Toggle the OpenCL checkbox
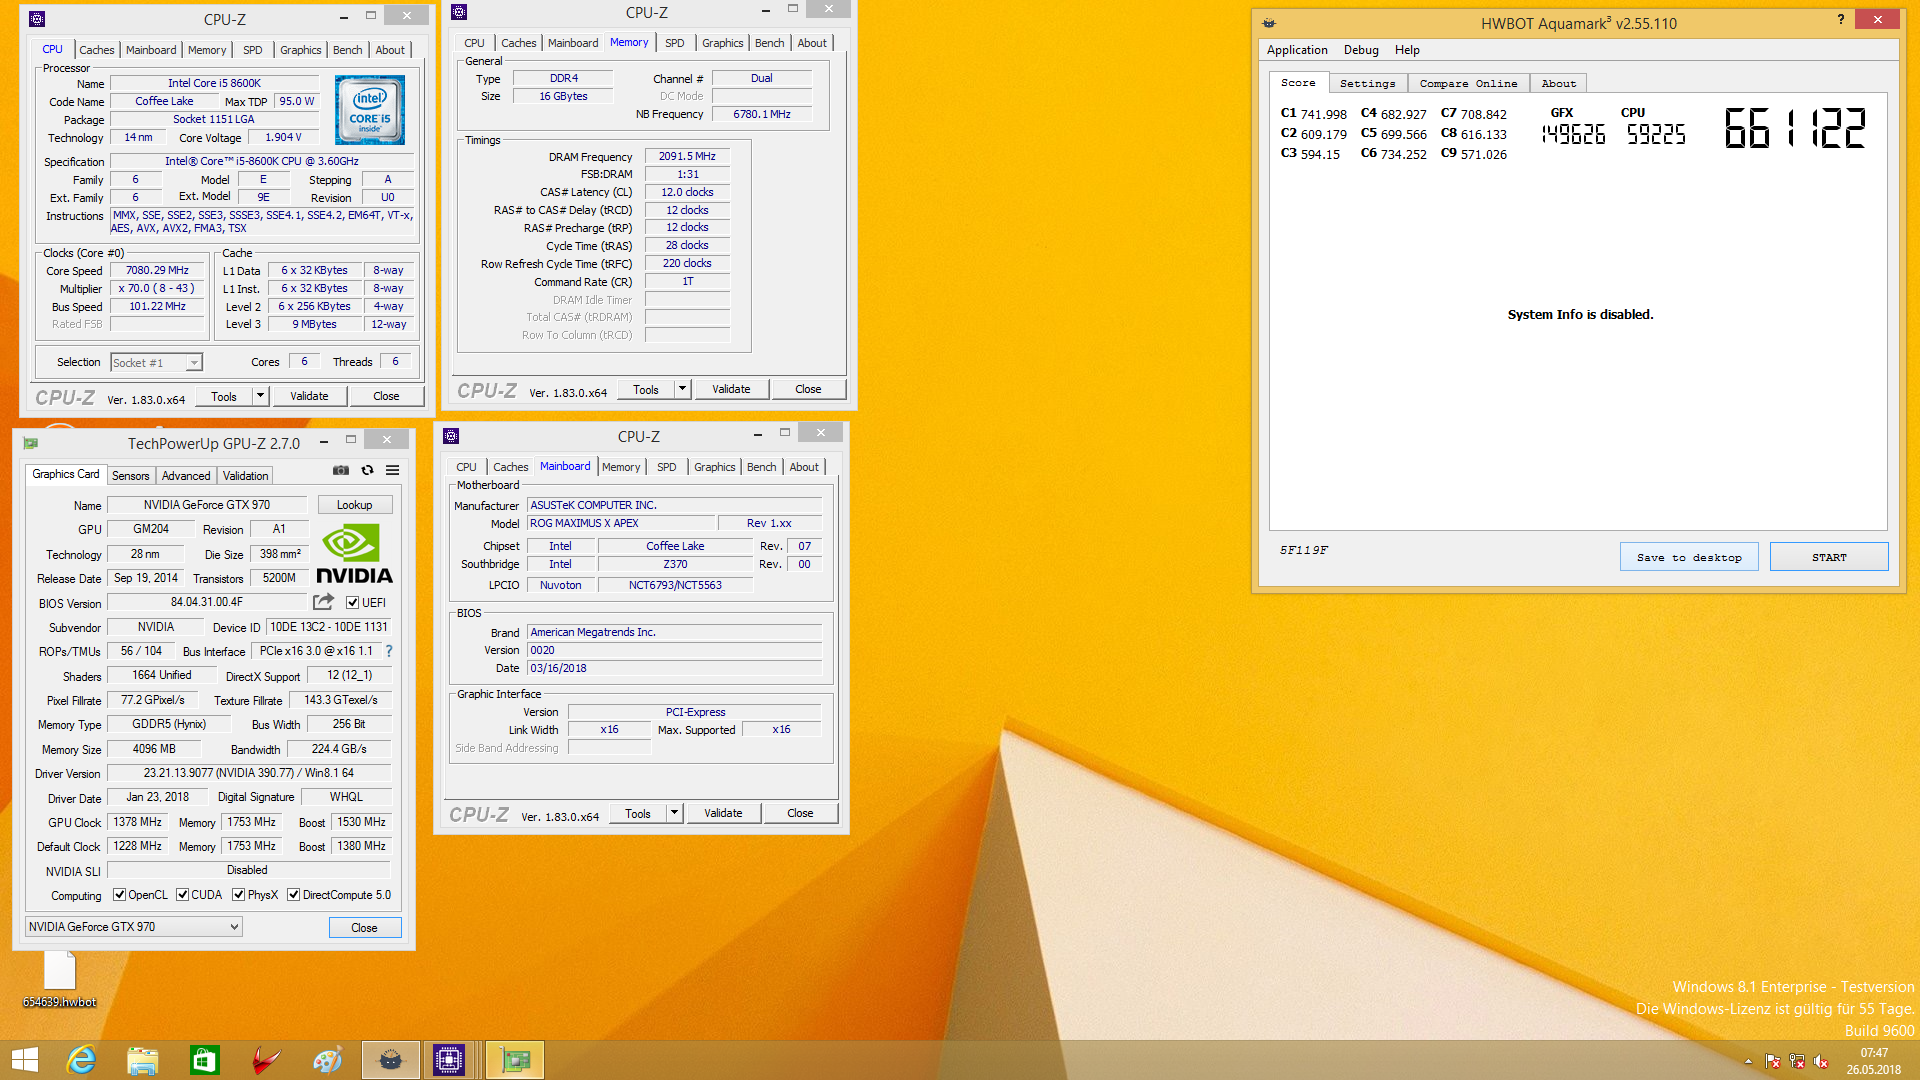This screenshot has width=1920, height=1080. point(119,895)
